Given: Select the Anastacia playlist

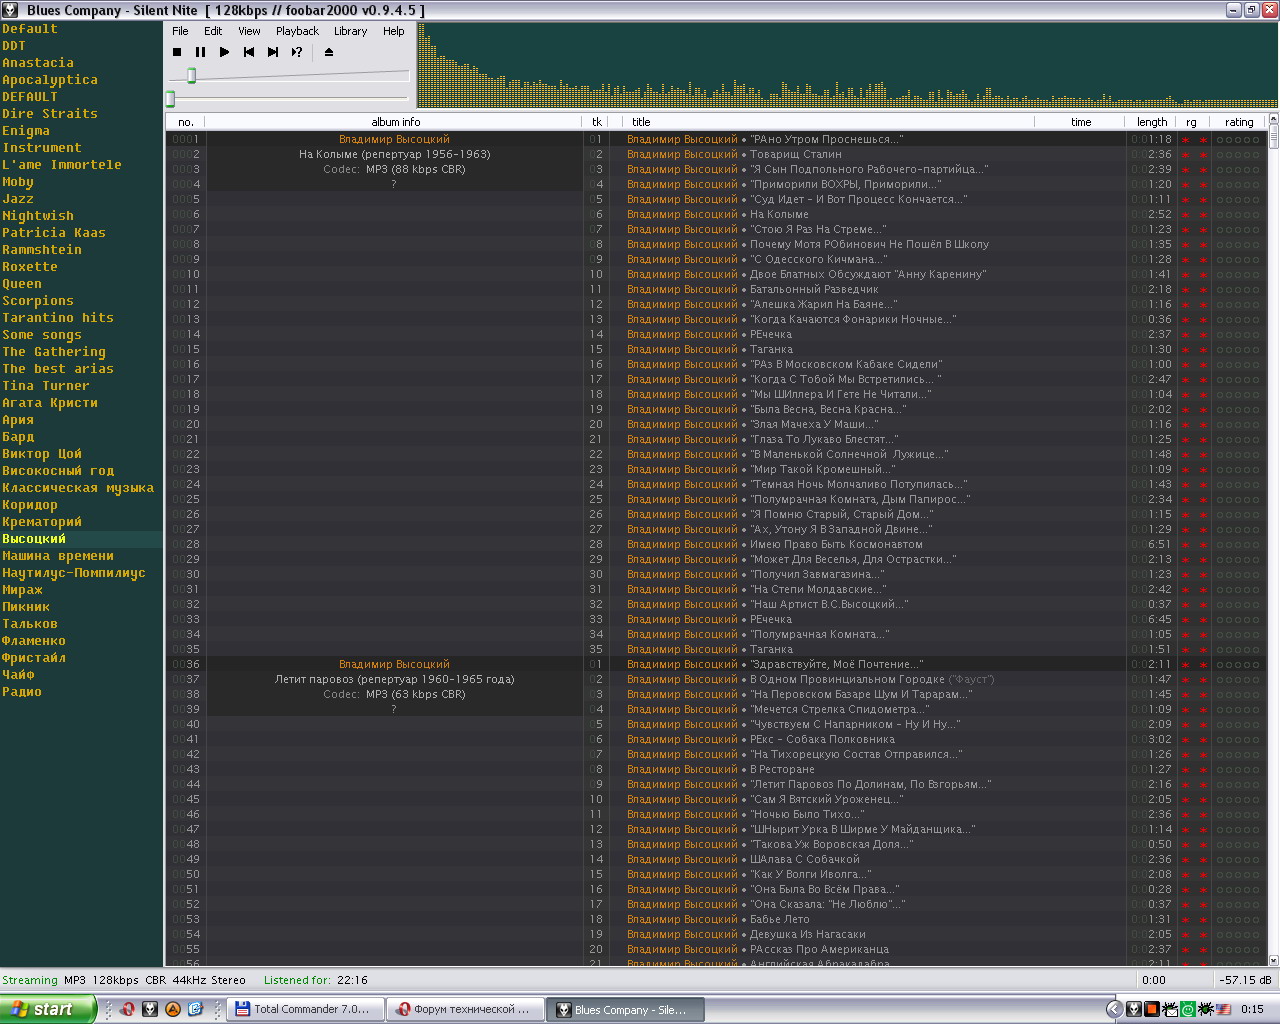Looking at the screenshot, I should (38, 63).
